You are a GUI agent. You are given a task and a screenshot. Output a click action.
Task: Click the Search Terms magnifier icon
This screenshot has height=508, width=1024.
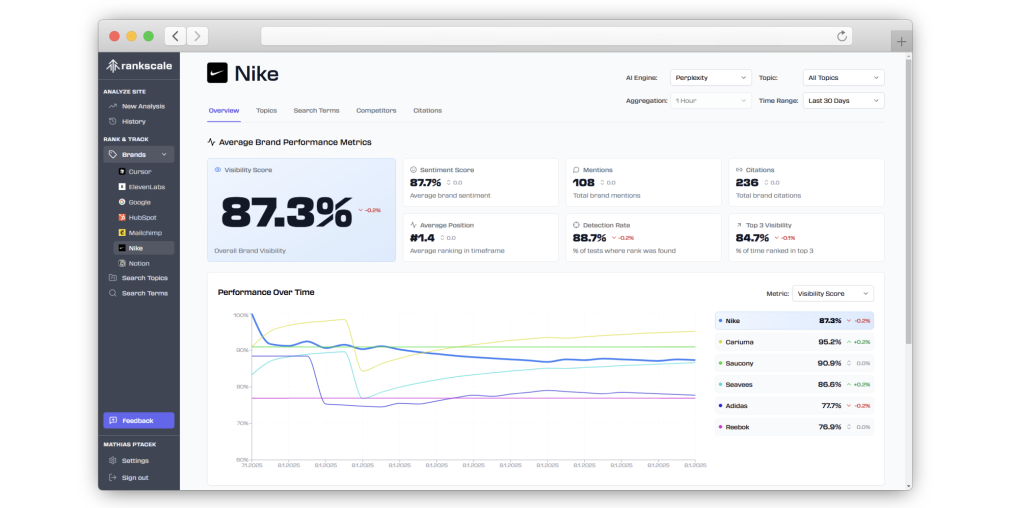click(112, 293)
